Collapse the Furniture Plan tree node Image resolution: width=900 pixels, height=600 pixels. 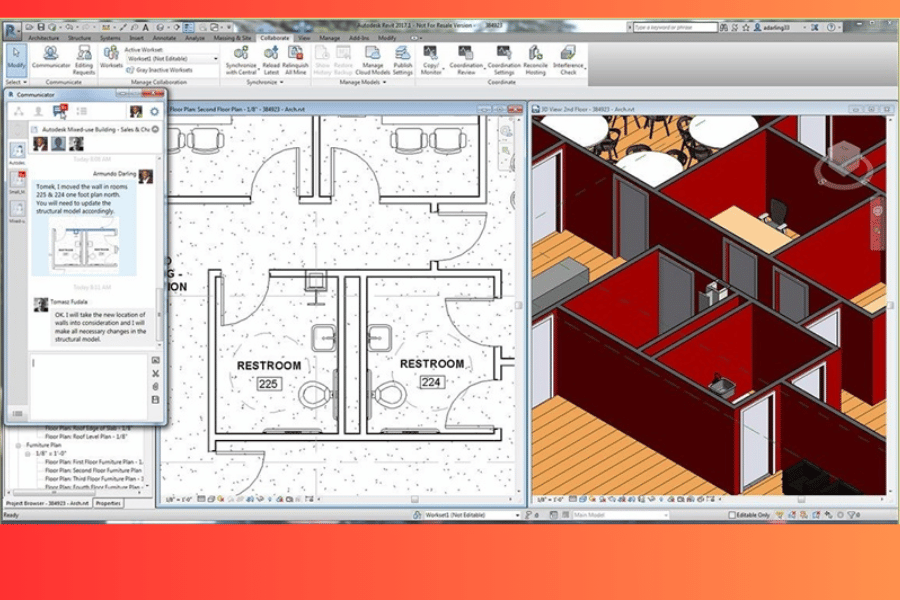19,444
